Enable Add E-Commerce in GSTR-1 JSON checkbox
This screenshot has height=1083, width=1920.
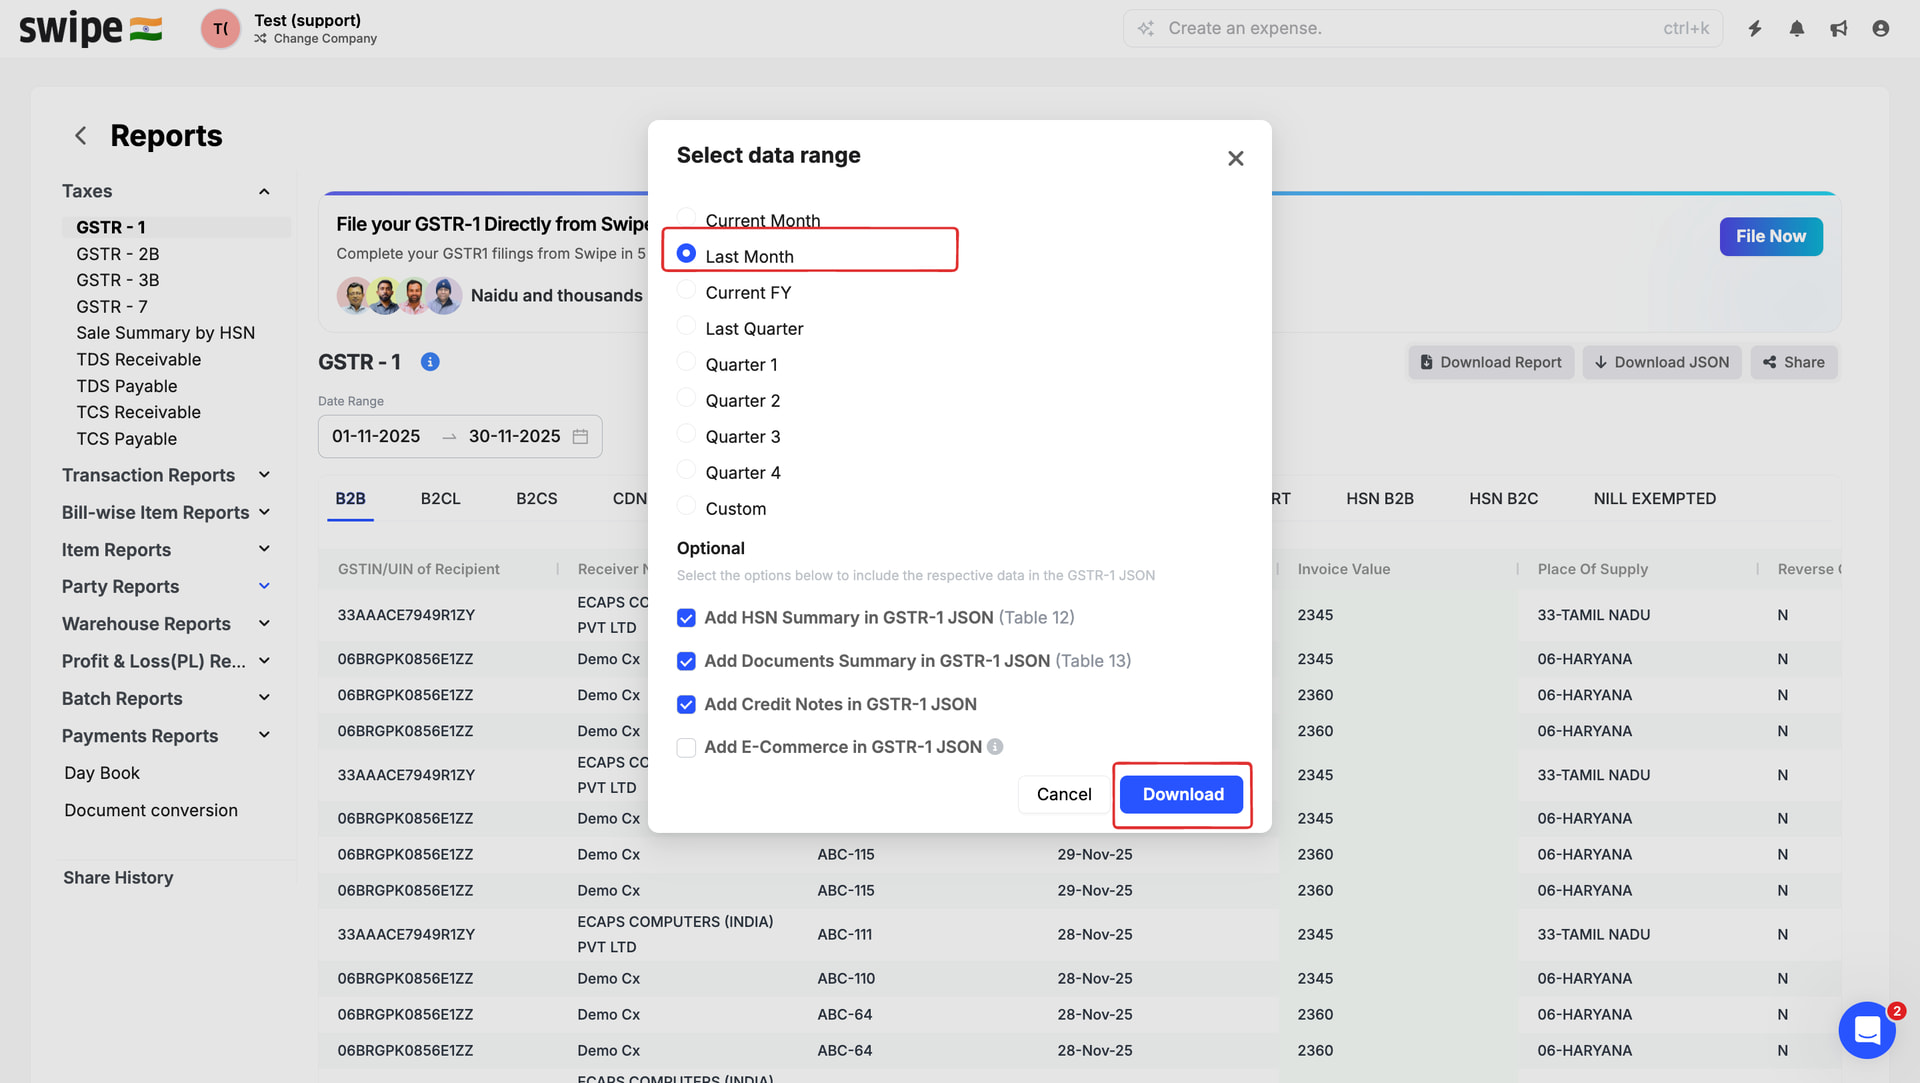click(686, 748)
